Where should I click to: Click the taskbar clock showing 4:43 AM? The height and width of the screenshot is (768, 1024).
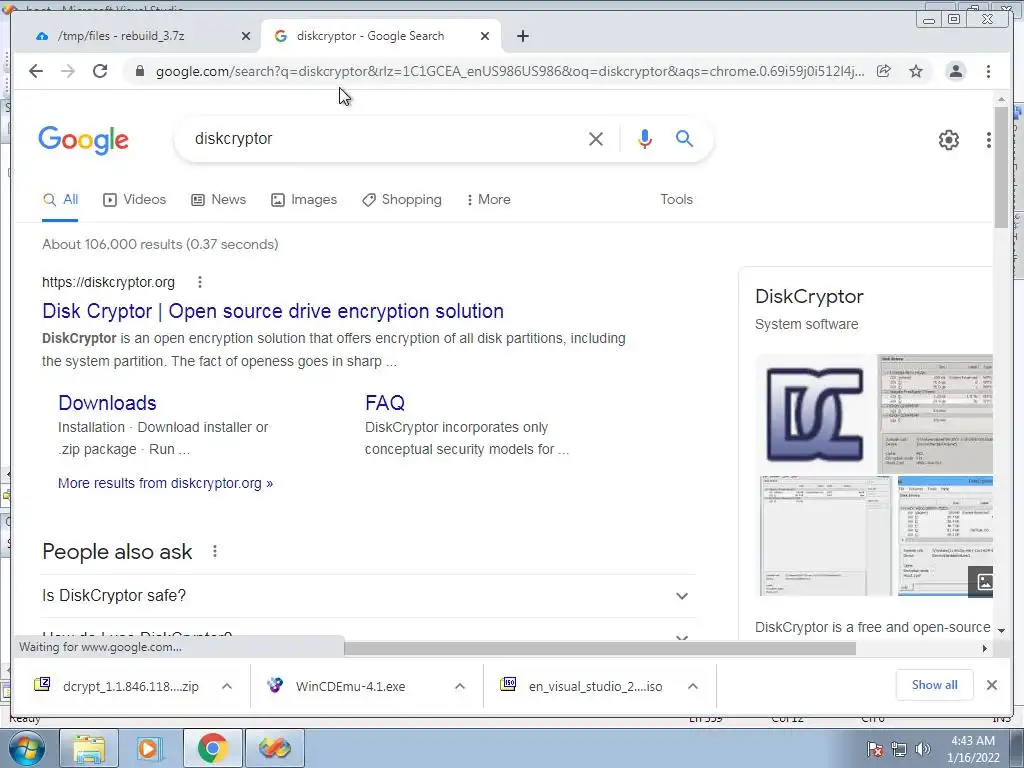pos(973,749)
